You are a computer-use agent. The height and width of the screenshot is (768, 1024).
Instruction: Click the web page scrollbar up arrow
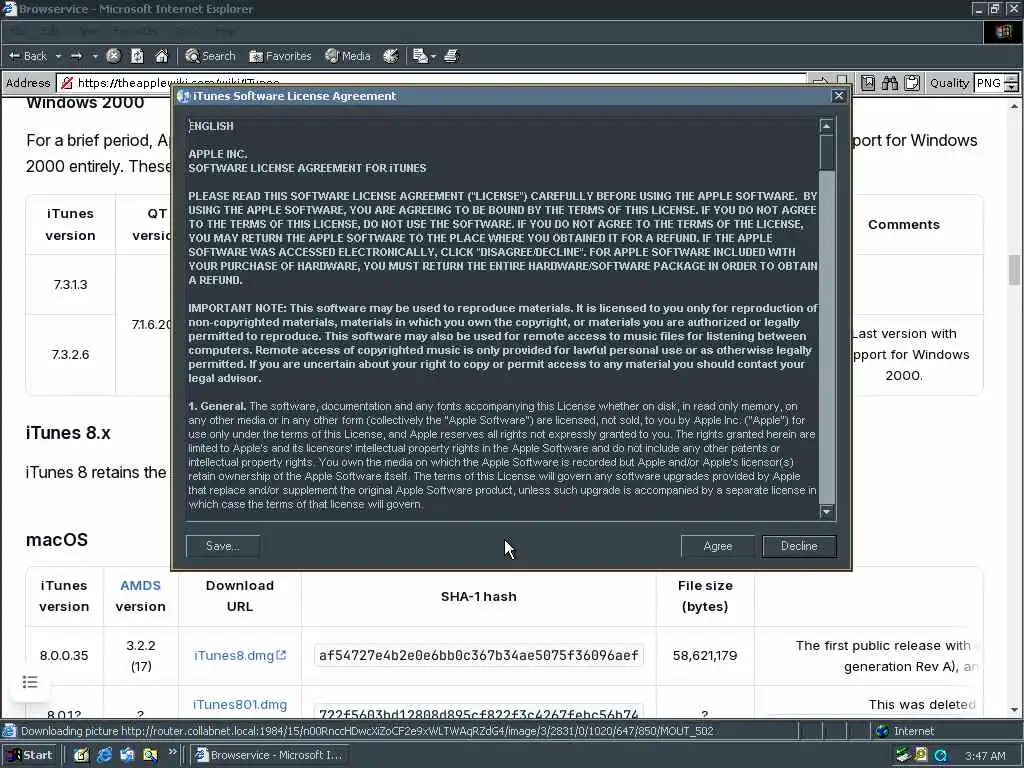click(1014, 106)
